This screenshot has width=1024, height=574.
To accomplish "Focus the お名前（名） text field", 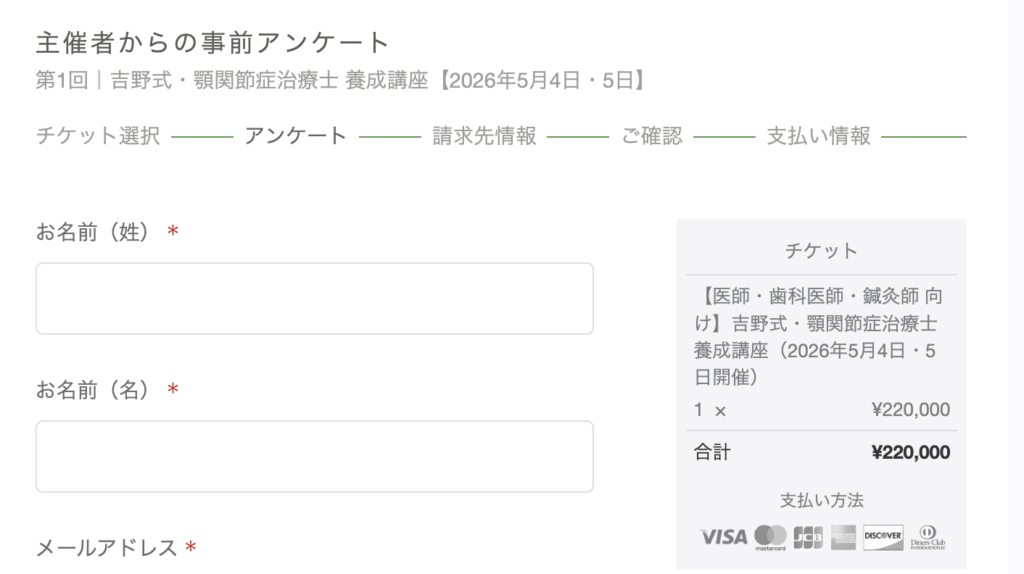I will 314,456.
